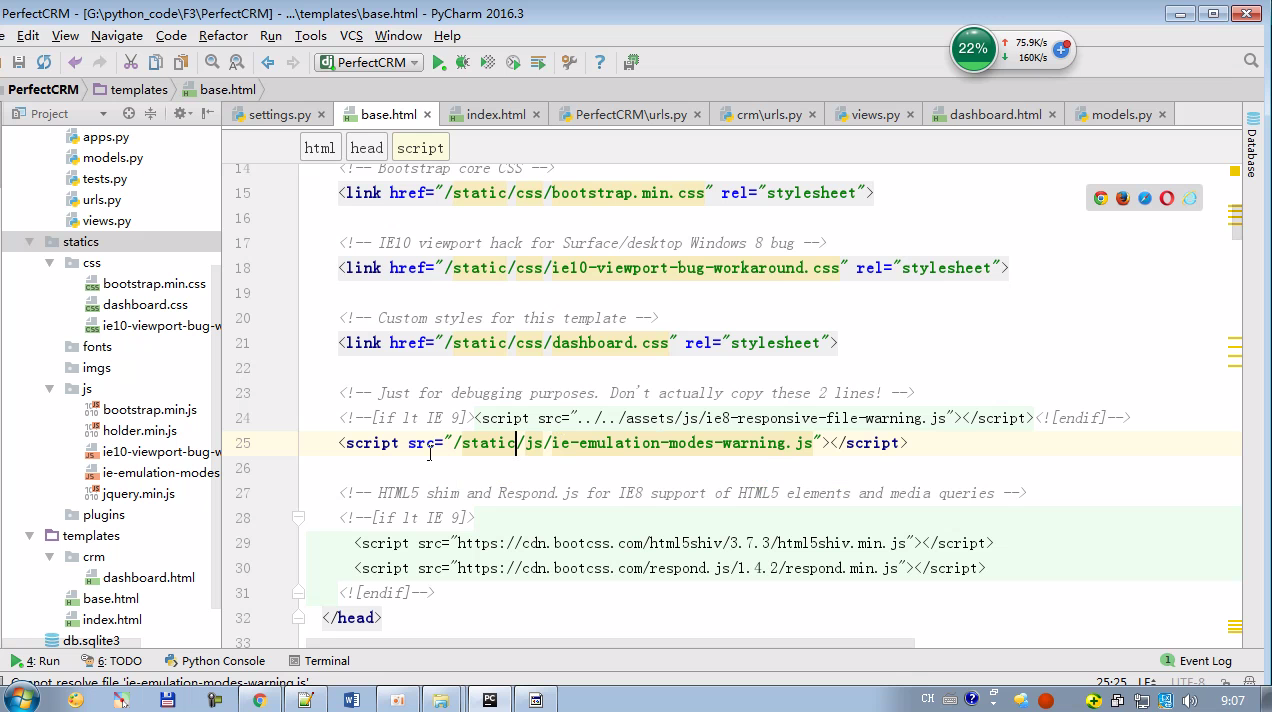Click the Save All floppy icon
Screen dimensions: 1272x712
point(18,62)
